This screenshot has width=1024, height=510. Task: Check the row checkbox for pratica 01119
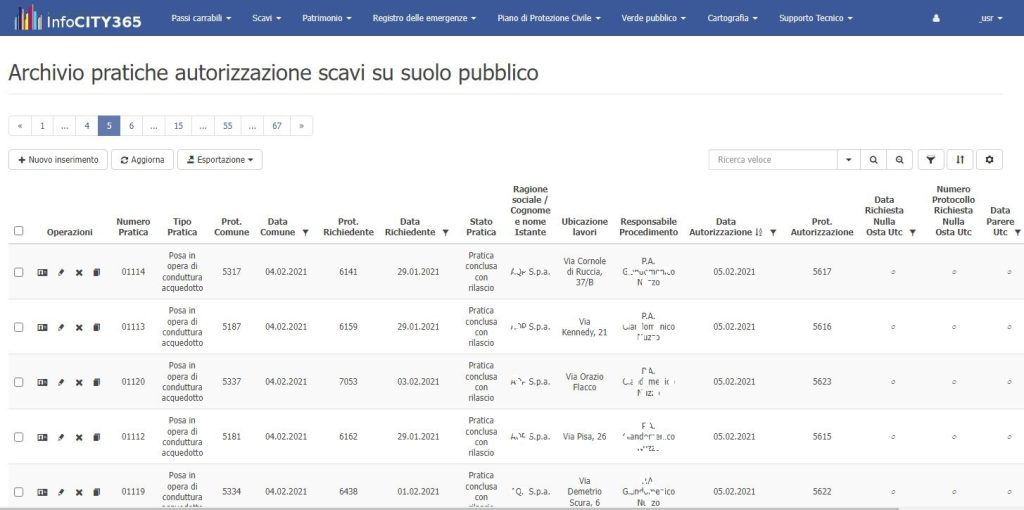18,492
